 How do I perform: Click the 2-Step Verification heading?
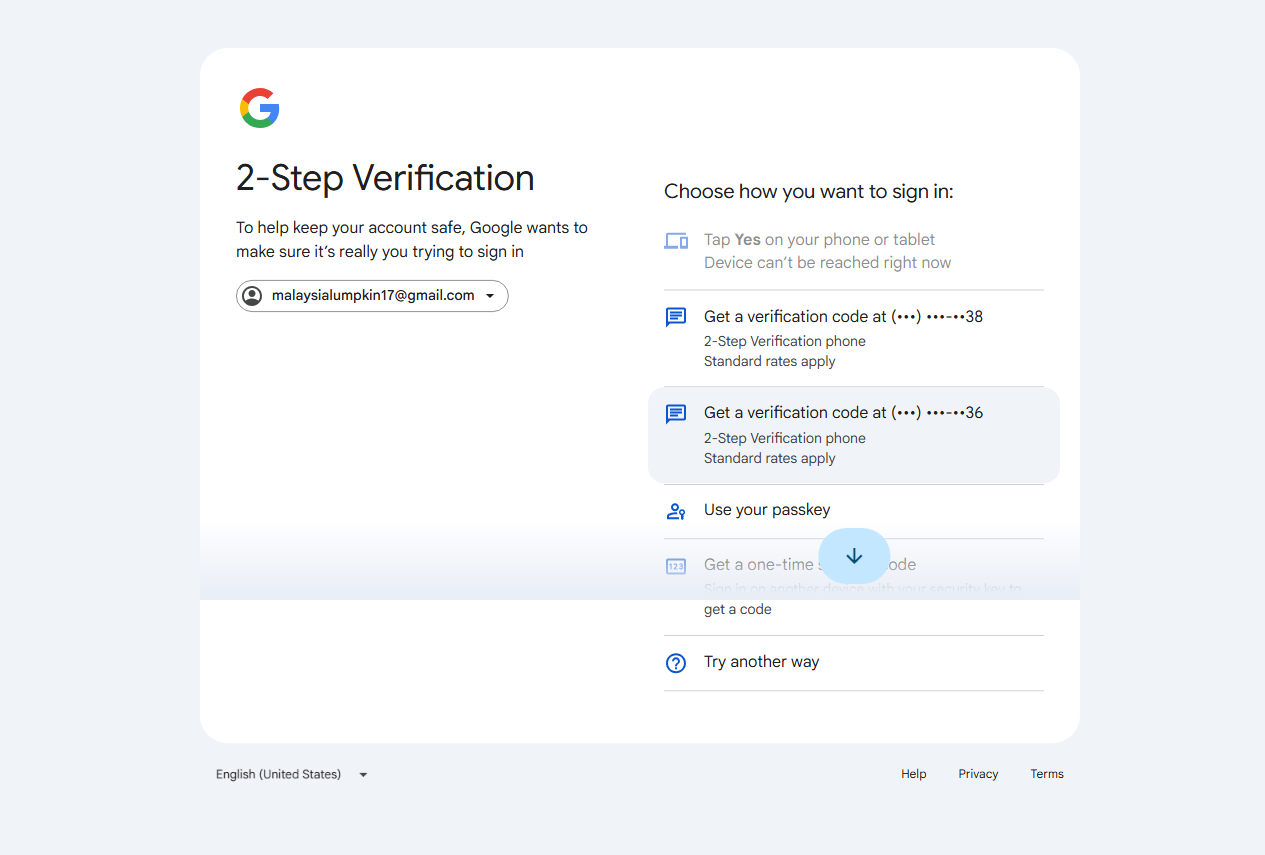tap(385, 178)
